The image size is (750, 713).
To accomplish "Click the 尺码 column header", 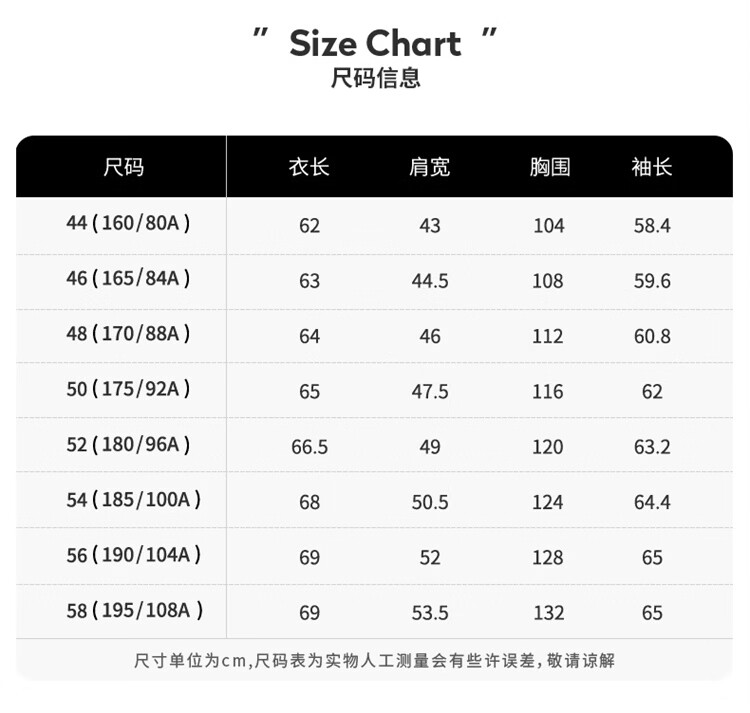I will click(123, 167).
